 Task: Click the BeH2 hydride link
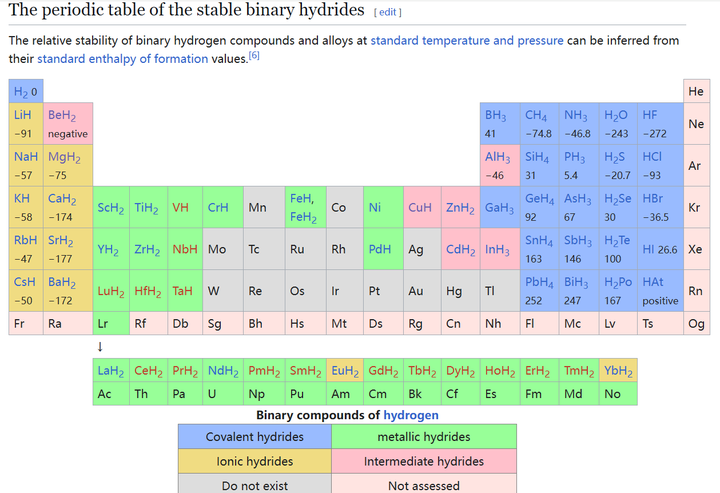62,115
